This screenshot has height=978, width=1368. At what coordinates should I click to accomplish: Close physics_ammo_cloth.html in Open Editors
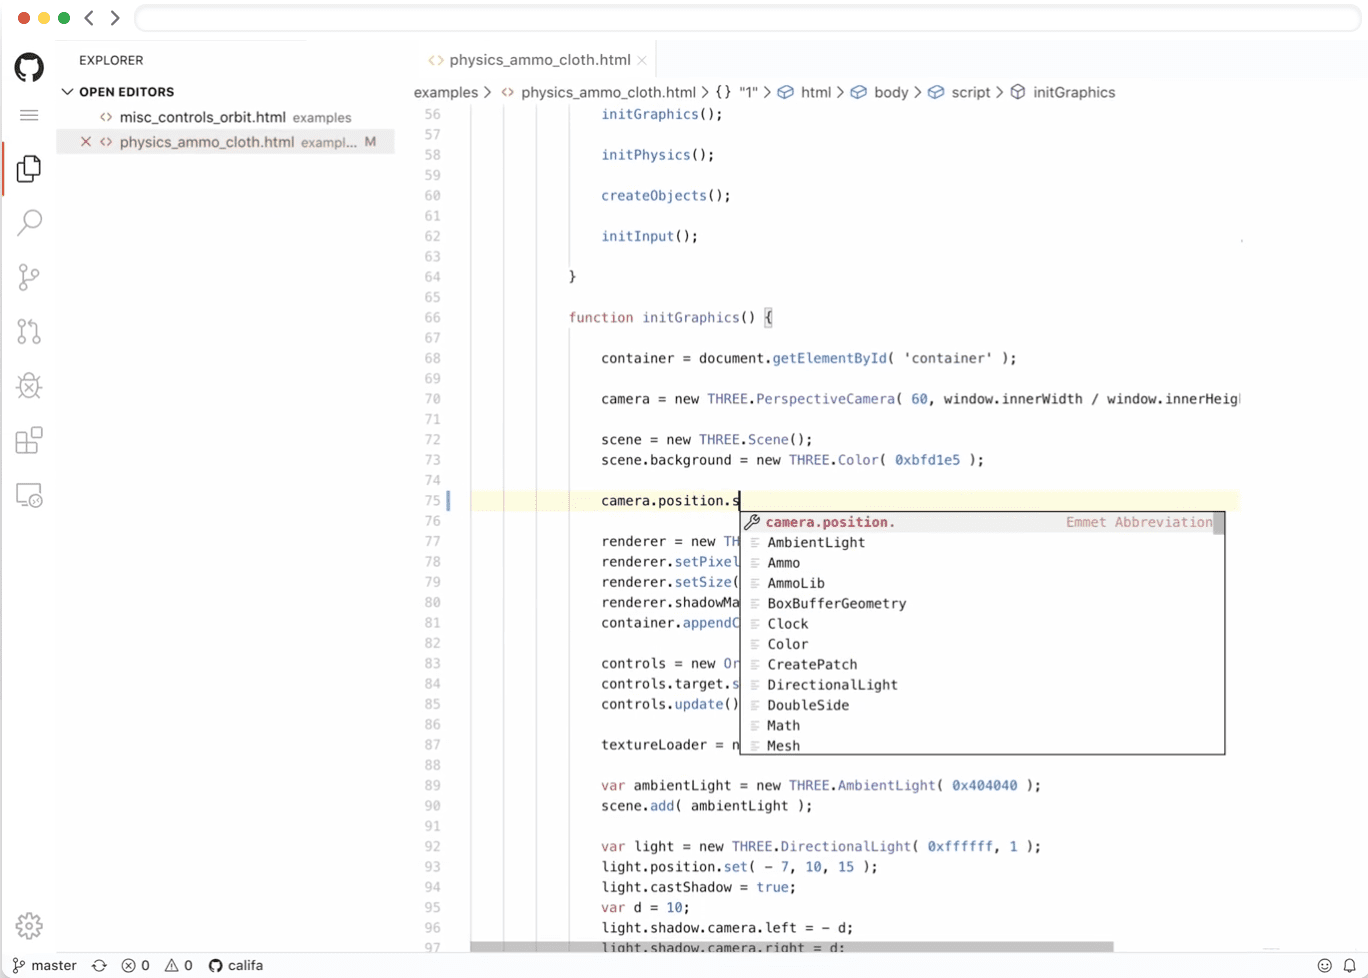85,141
